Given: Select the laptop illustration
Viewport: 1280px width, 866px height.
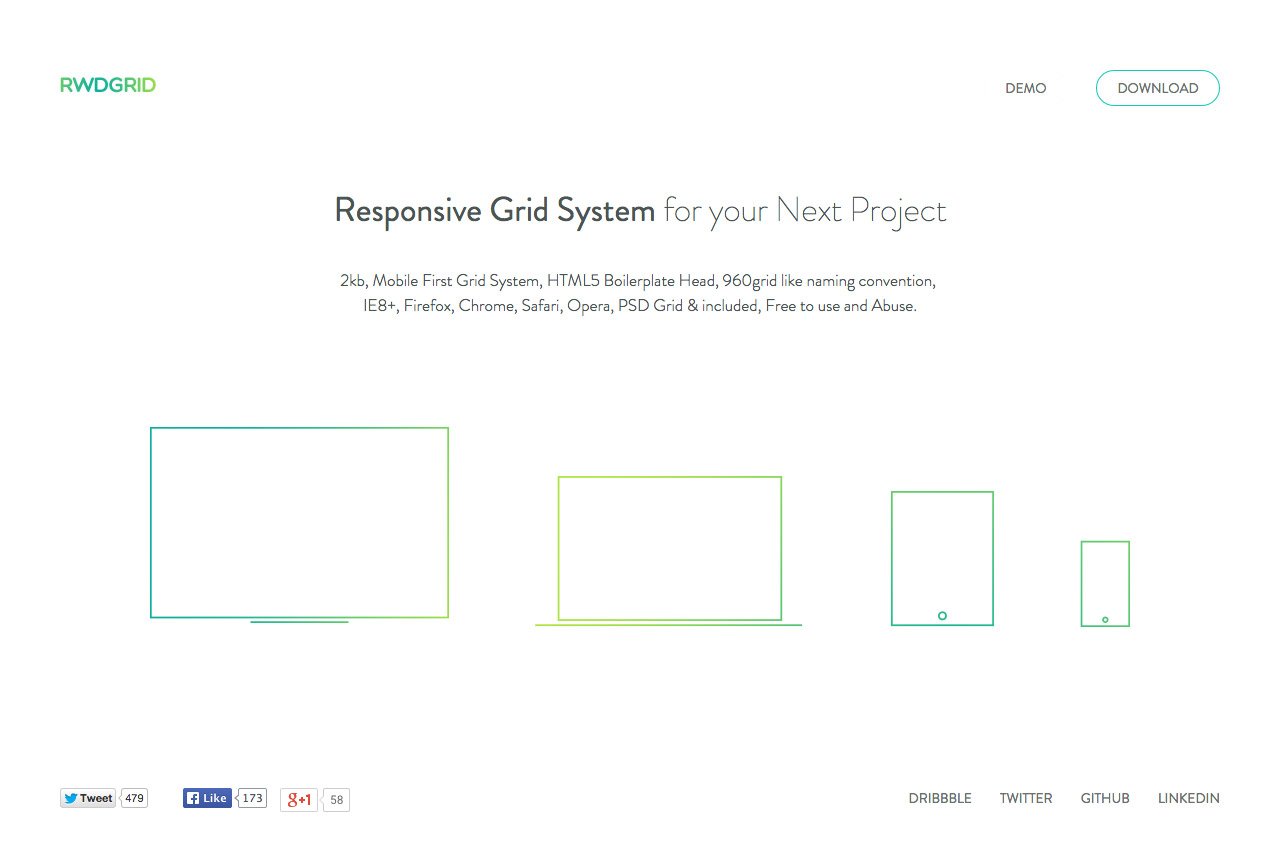Looking at the screenshot, I should click(669, 546).
